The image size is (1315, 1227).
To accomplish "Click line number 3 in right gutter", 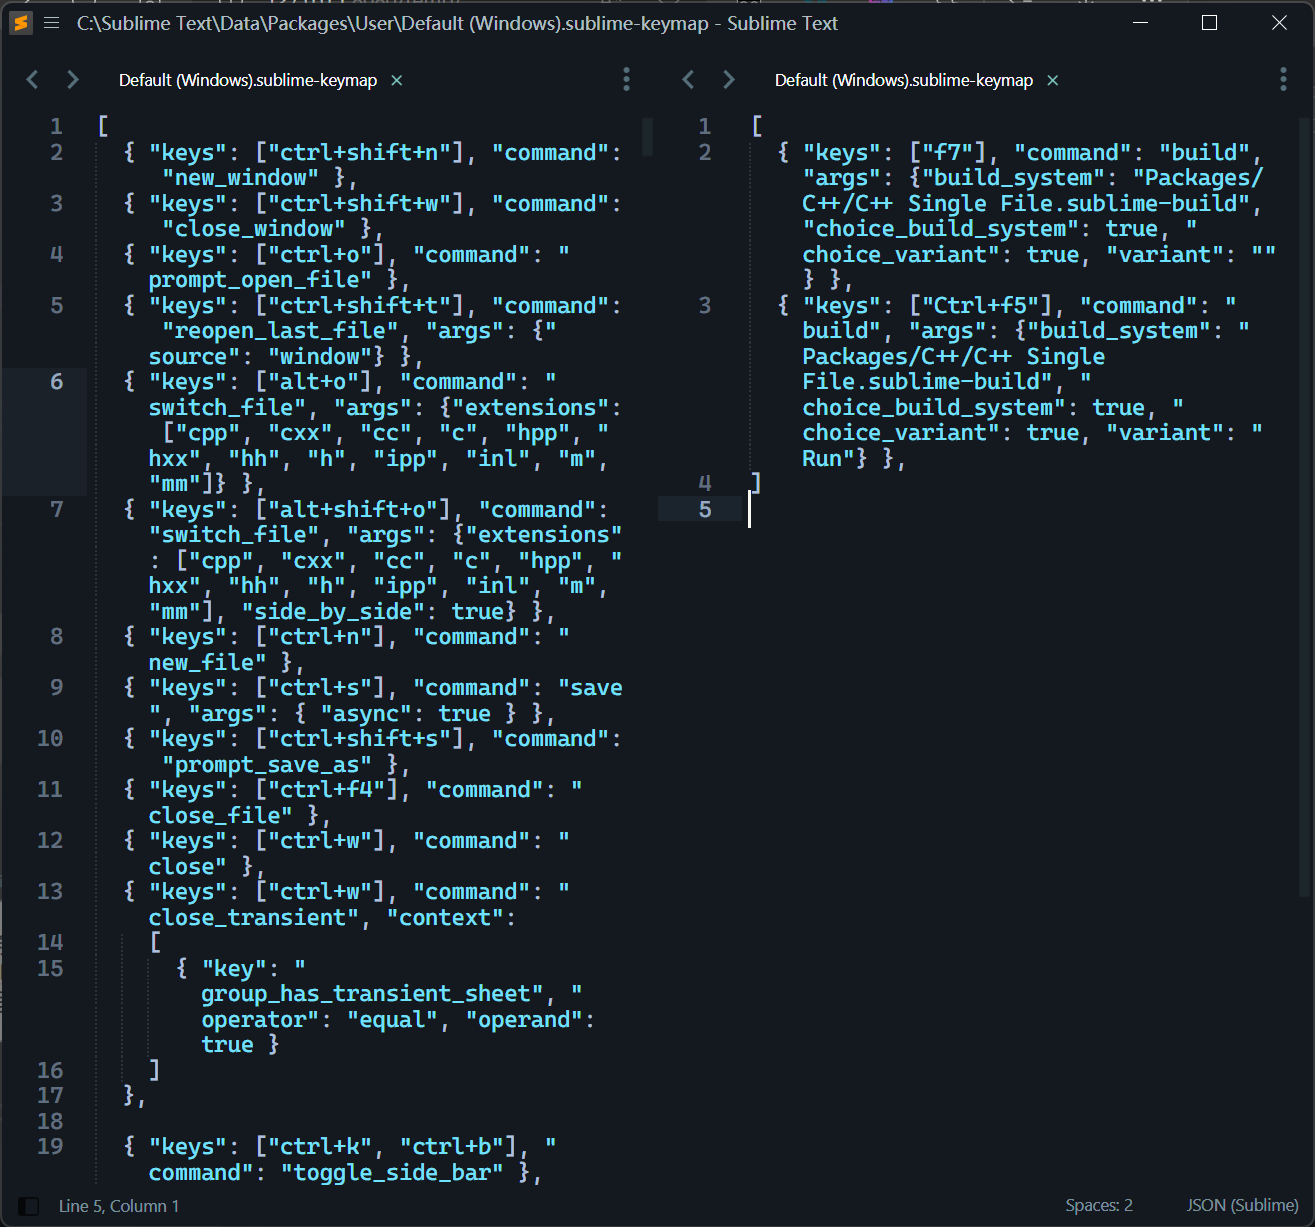I will 704,305.
